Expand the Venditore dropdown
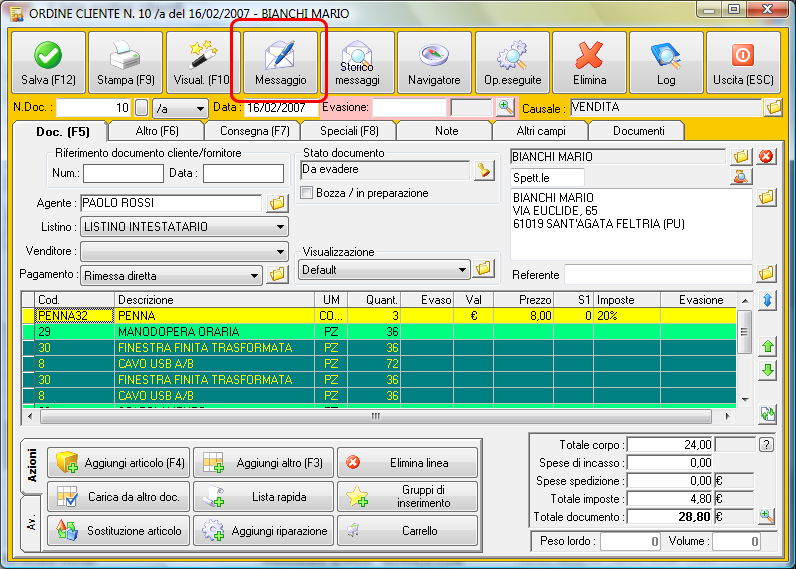The height and width of the screenshot is (569, 796). 280,251
